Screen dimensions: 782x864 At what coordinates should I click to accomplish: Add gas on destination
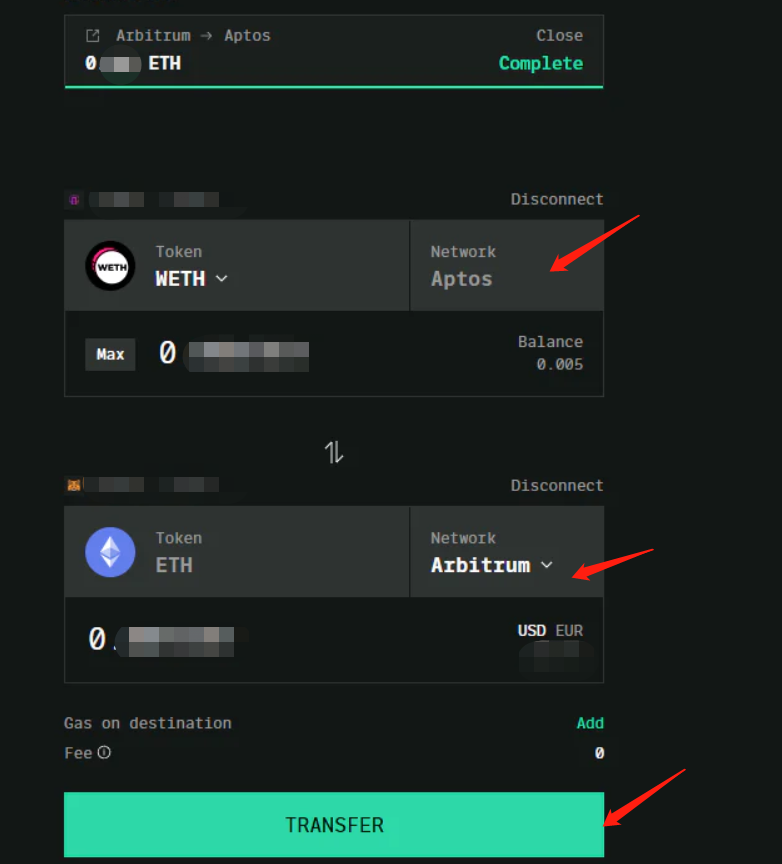coord(590,723)
